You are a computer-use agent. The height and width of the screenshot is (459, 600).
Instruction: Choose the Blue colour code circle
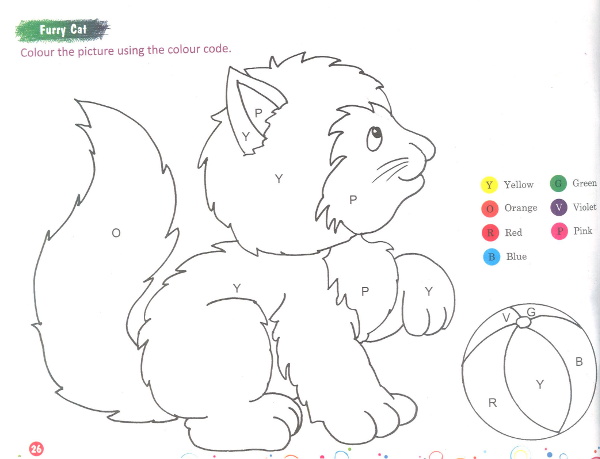coord(490,257)
